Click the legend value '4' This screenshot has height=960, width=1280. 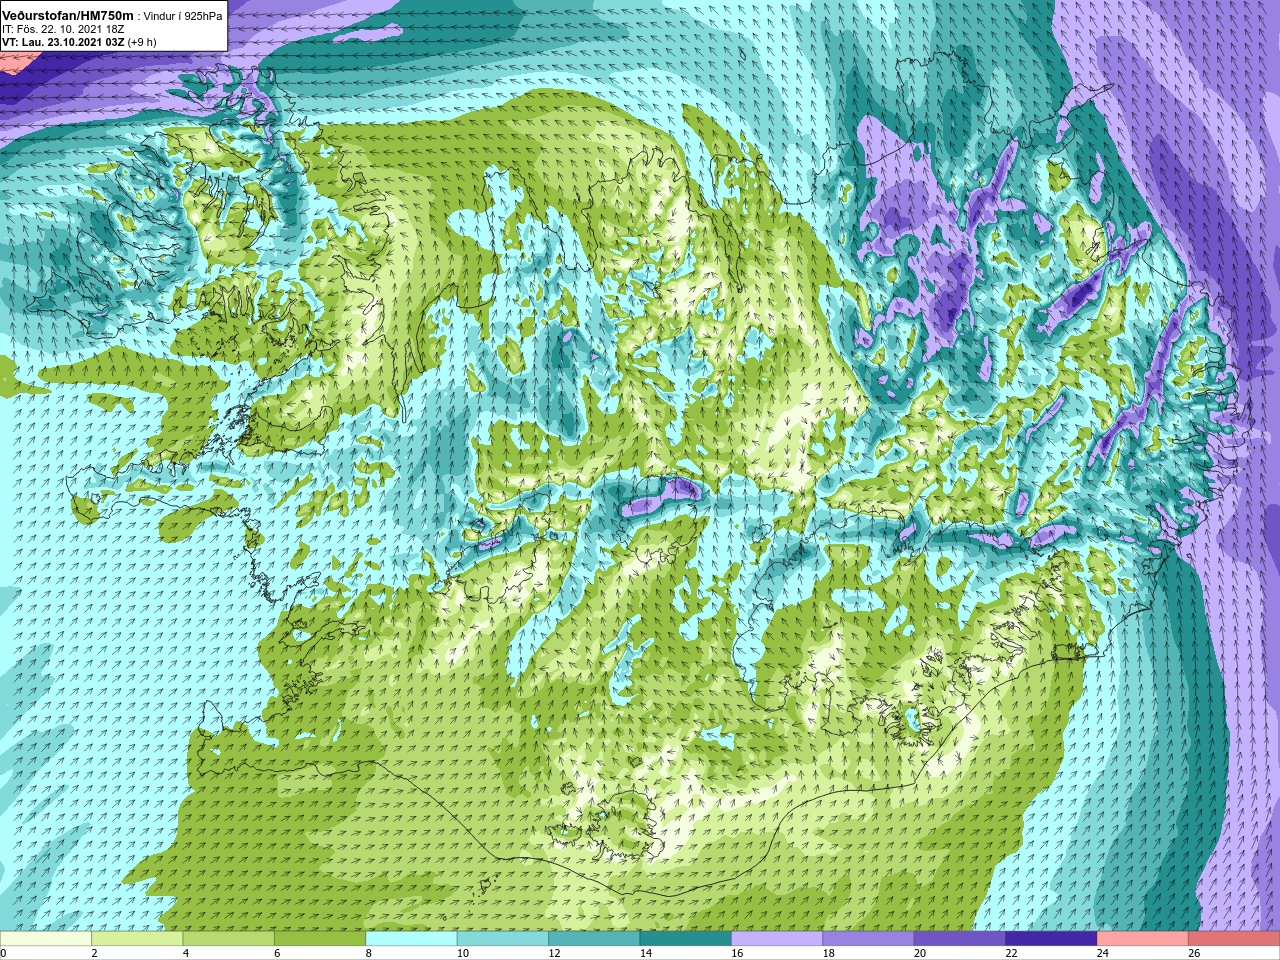(186, 953)
